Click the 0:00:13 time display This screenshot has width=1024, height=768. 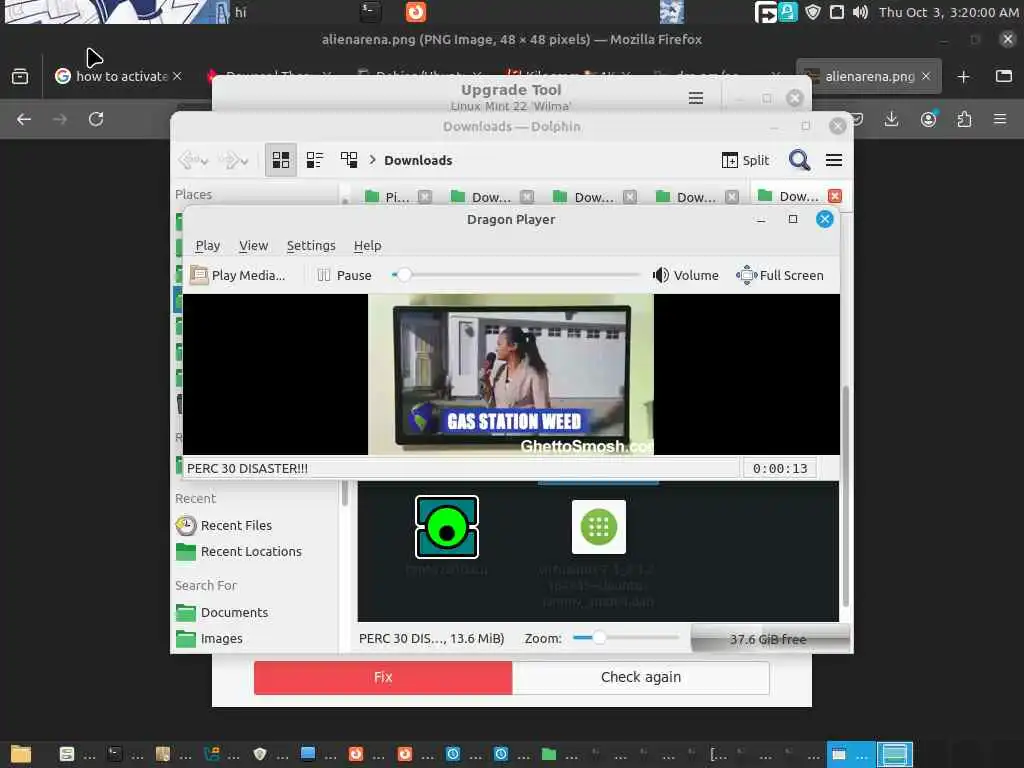(780, 468)
